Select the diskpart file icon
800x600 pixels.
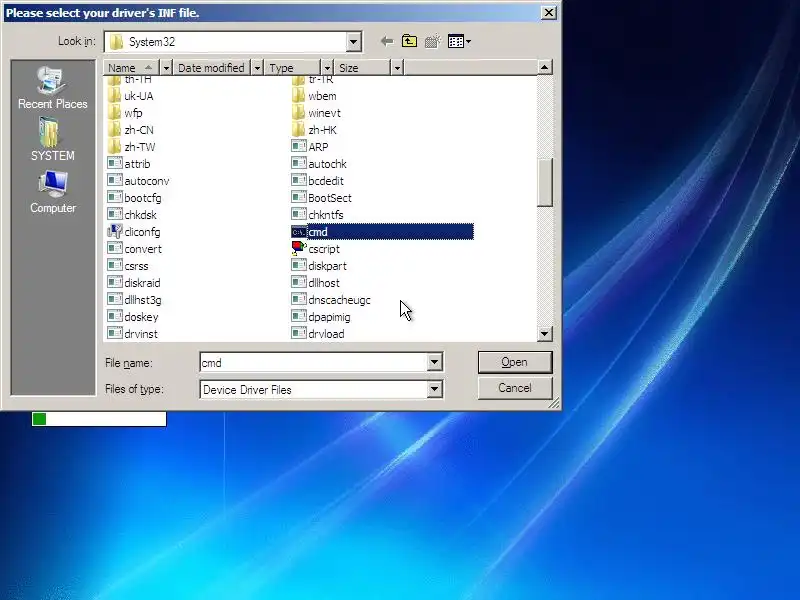coord(298,266)
